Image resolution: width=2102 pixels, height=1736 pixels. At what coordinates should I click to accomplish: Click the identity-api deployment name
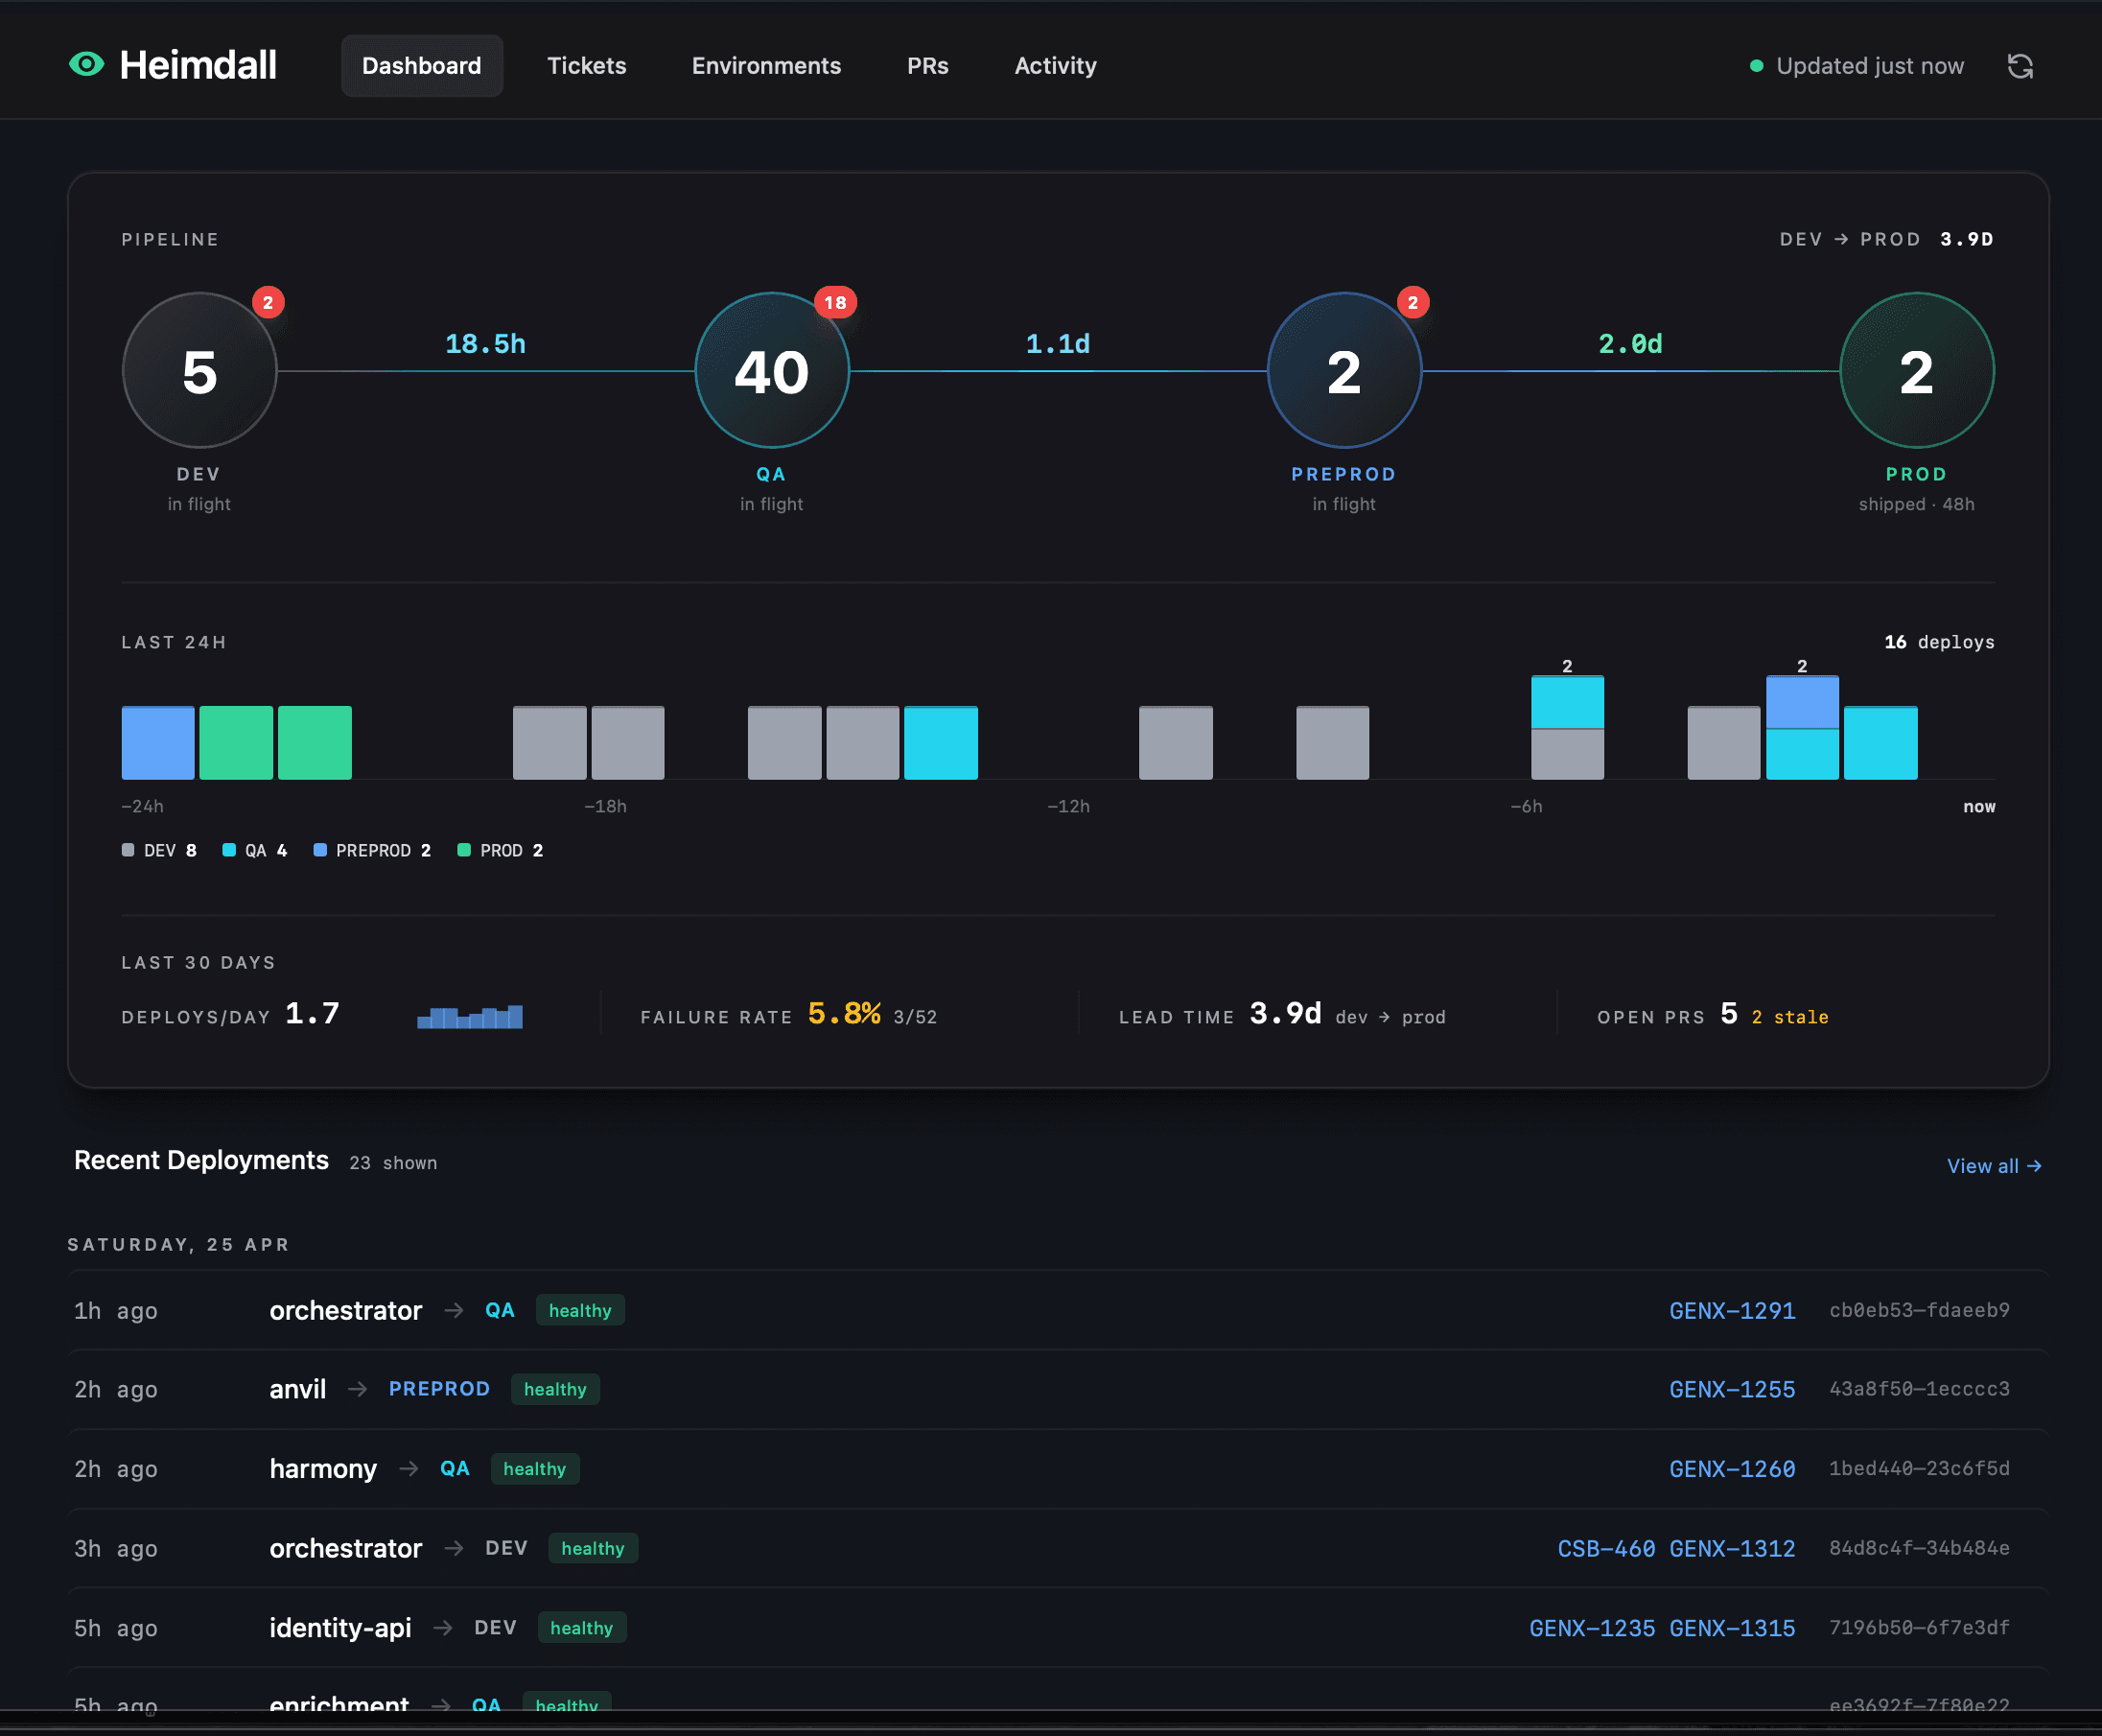pos(340,1628)
